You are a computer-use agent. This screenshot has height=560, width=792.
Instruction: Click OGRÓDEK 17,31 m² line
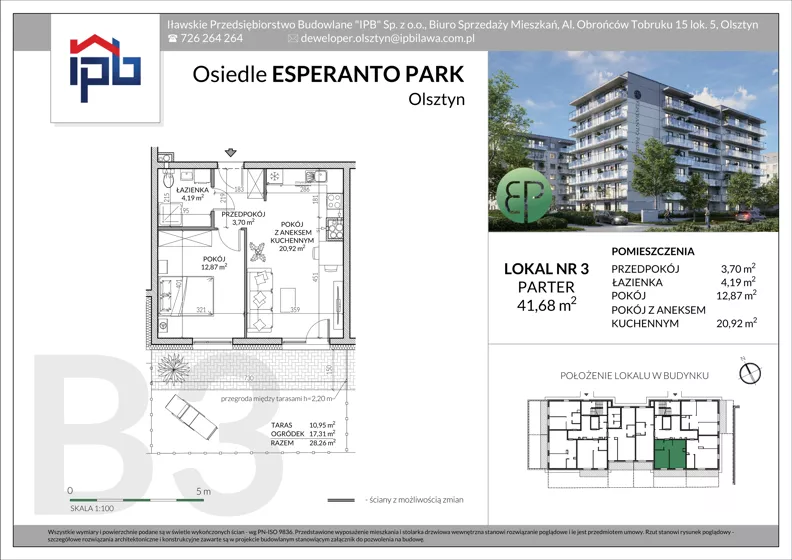click(303, 434)
